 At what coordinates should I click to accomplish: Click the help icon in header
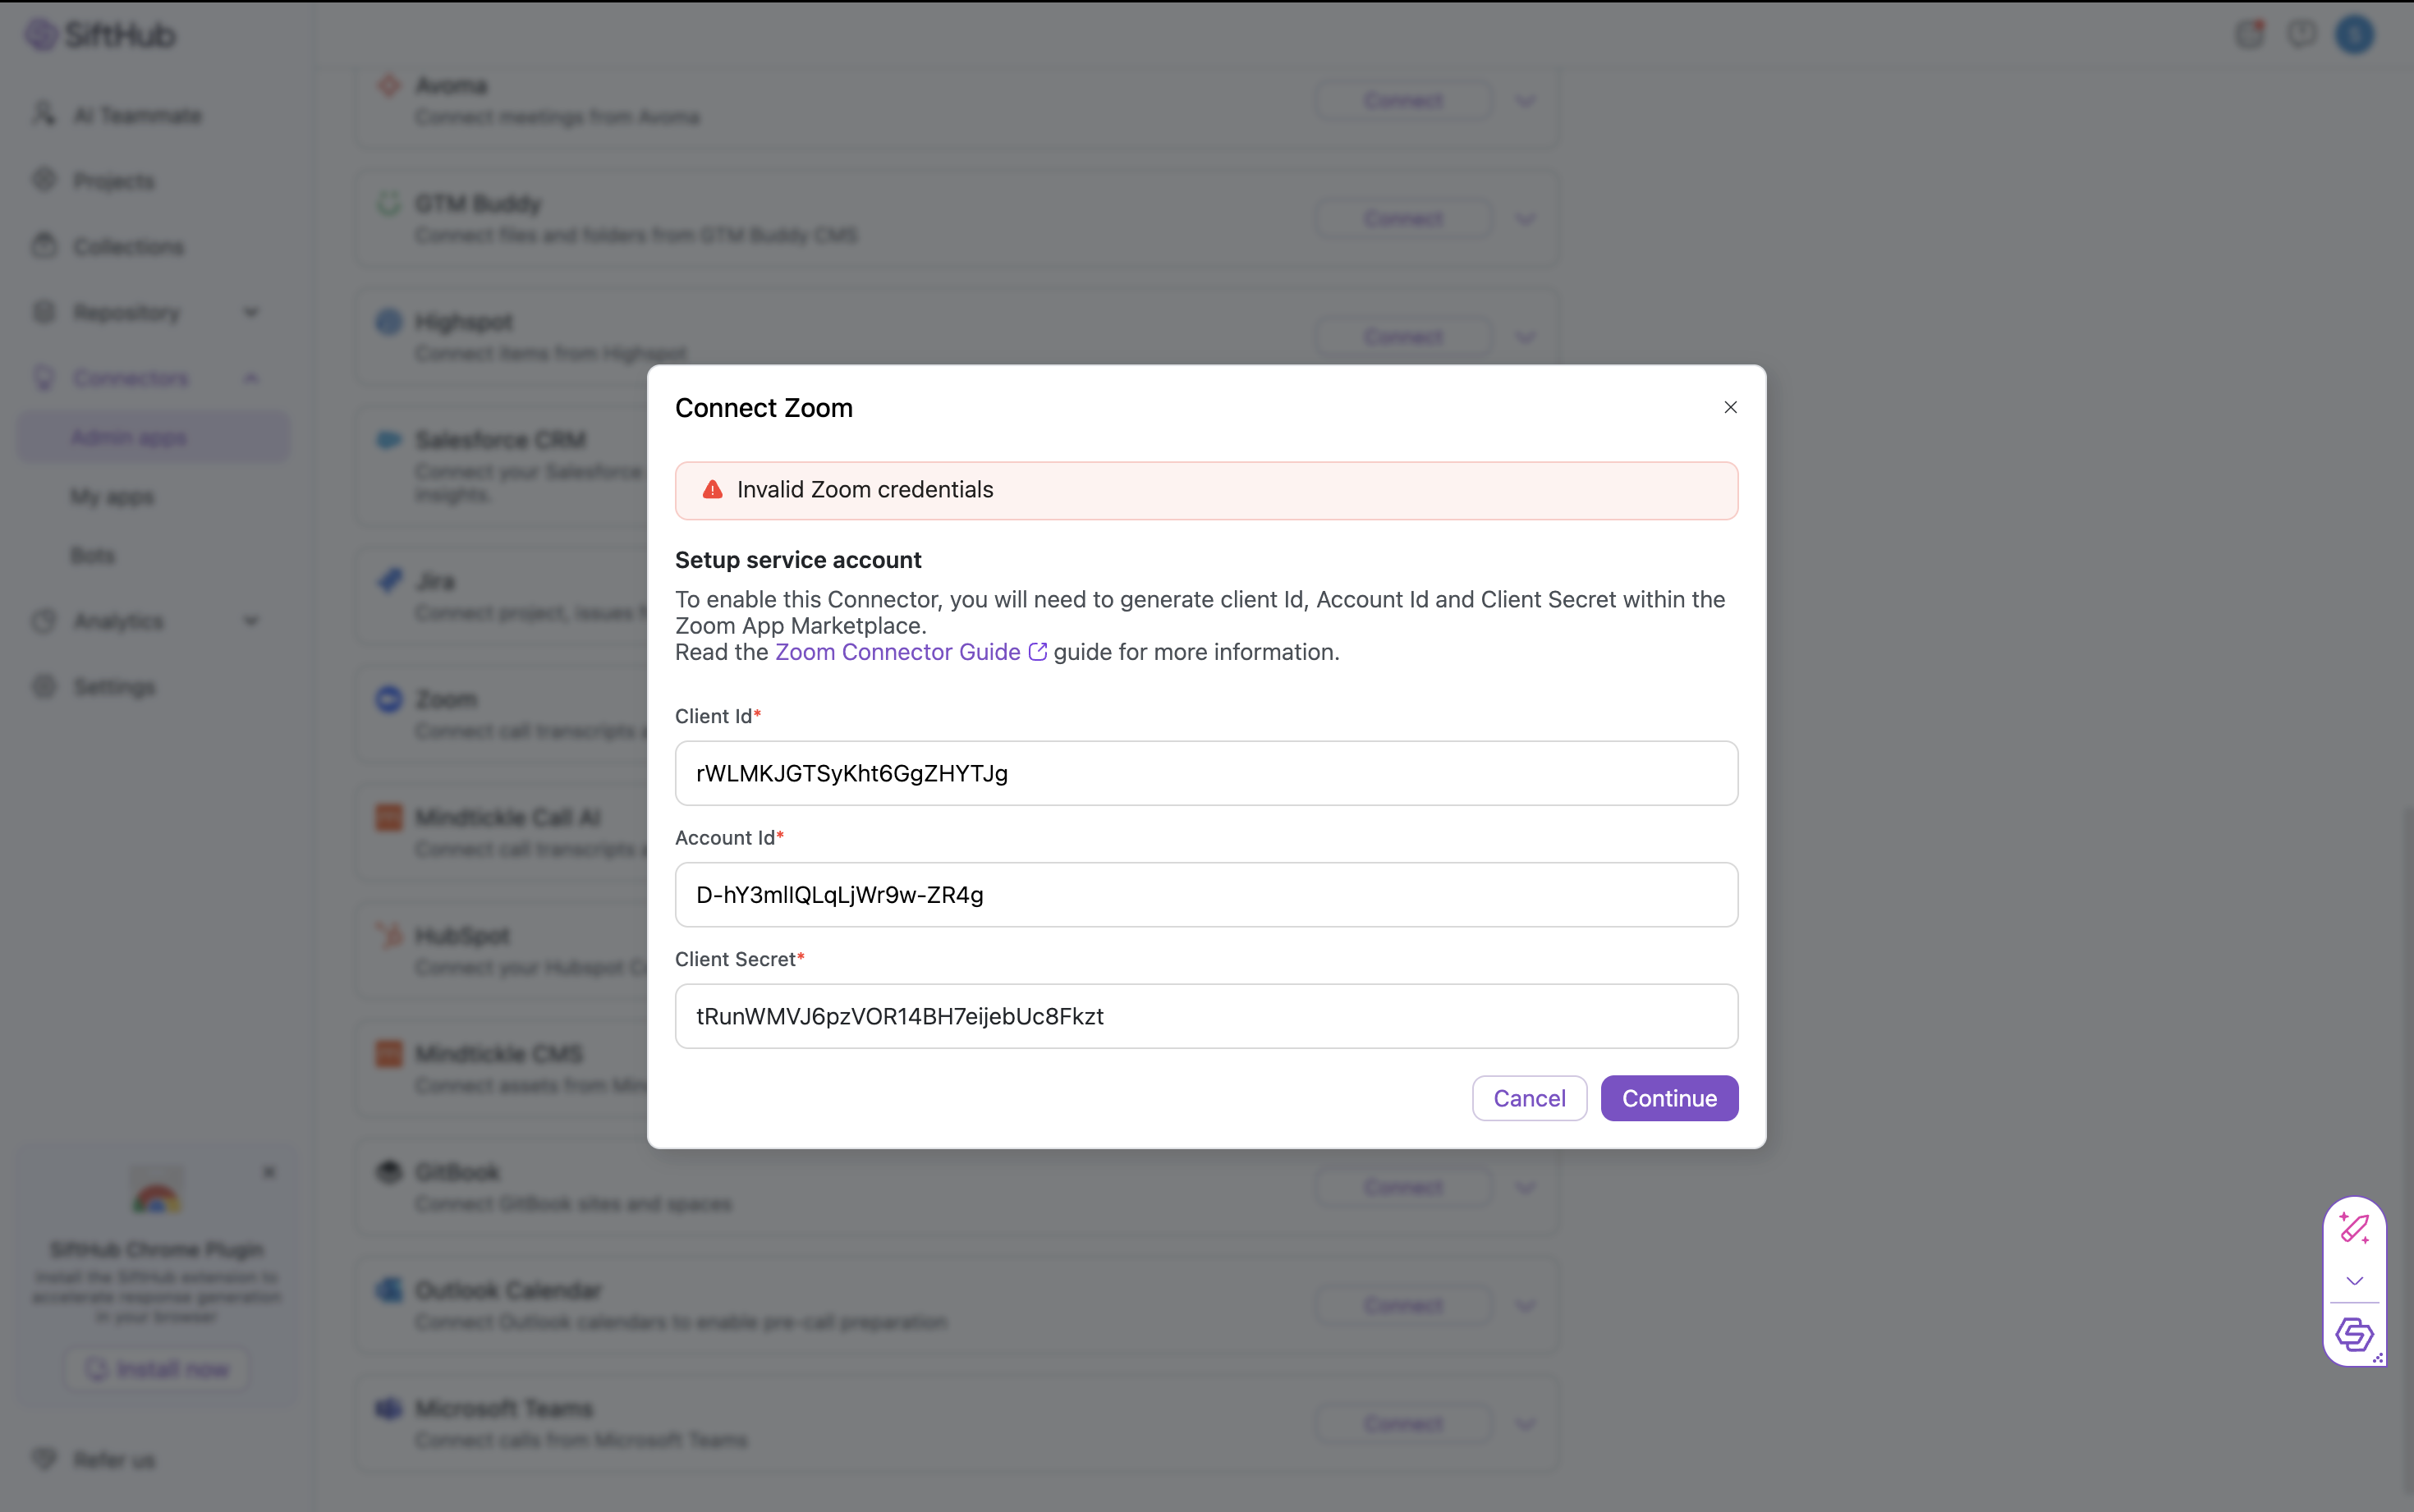point(2301,34)
